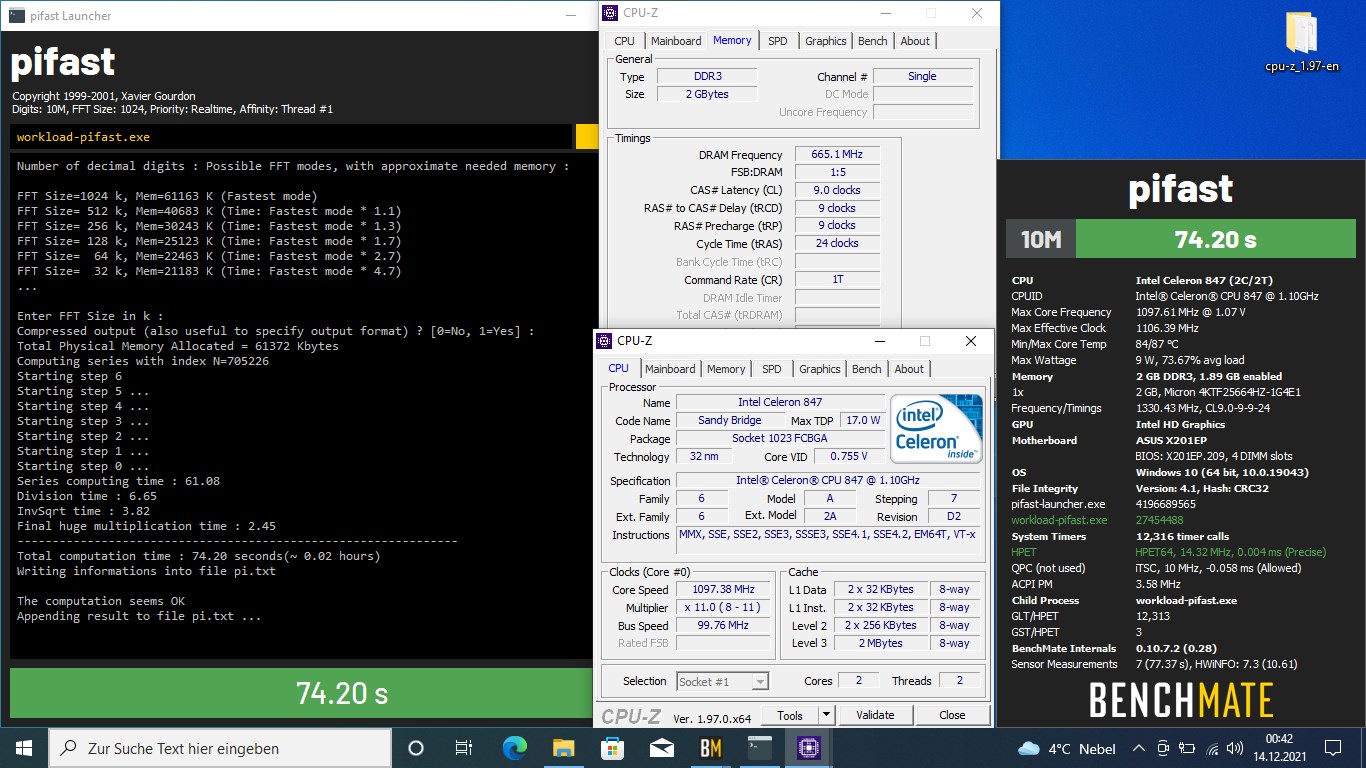This screenshot has height=768, width=1366.
Task: Switch to CPU-Z taskbar icon
Action: tap(808, 747)
